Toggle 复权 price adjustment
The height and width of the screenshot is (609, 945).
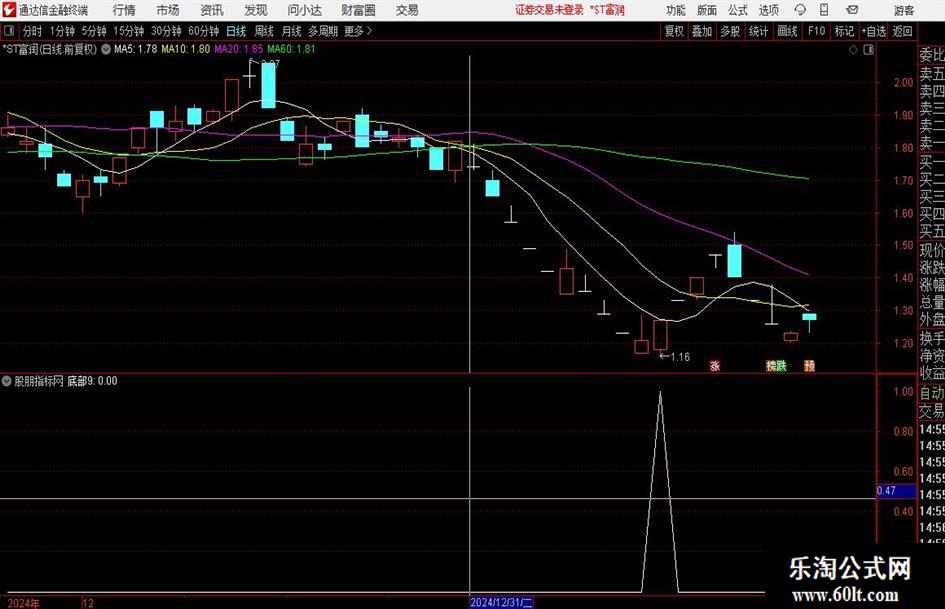click(674, 31)
